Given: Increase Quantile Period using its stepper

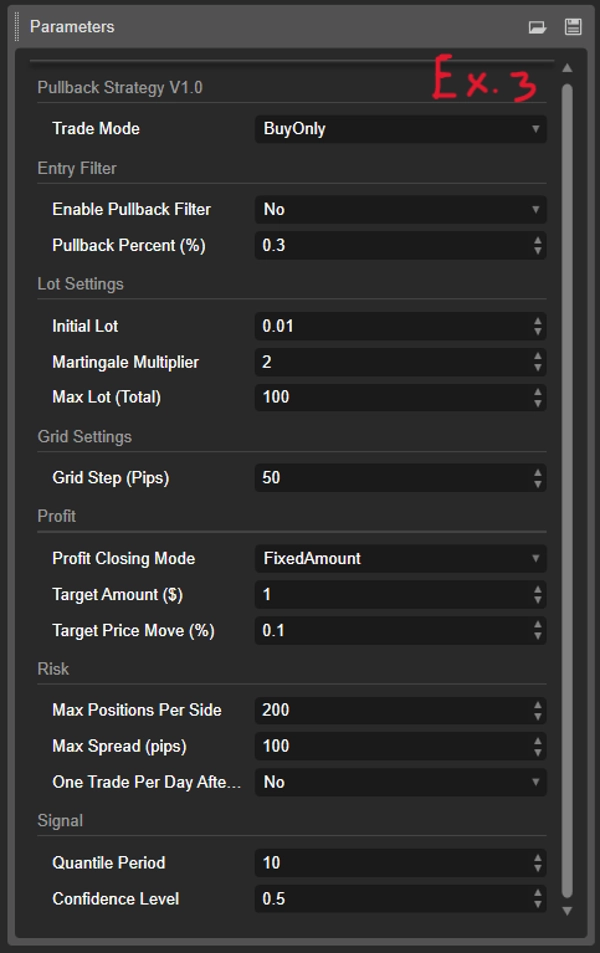Looking at the screenshot, I should 538,858.
